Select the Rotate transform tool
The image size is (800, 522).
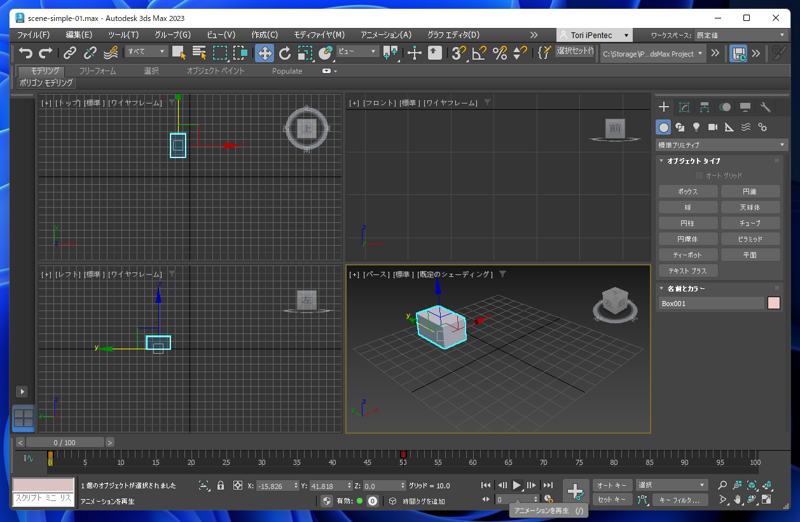[285, 53]
